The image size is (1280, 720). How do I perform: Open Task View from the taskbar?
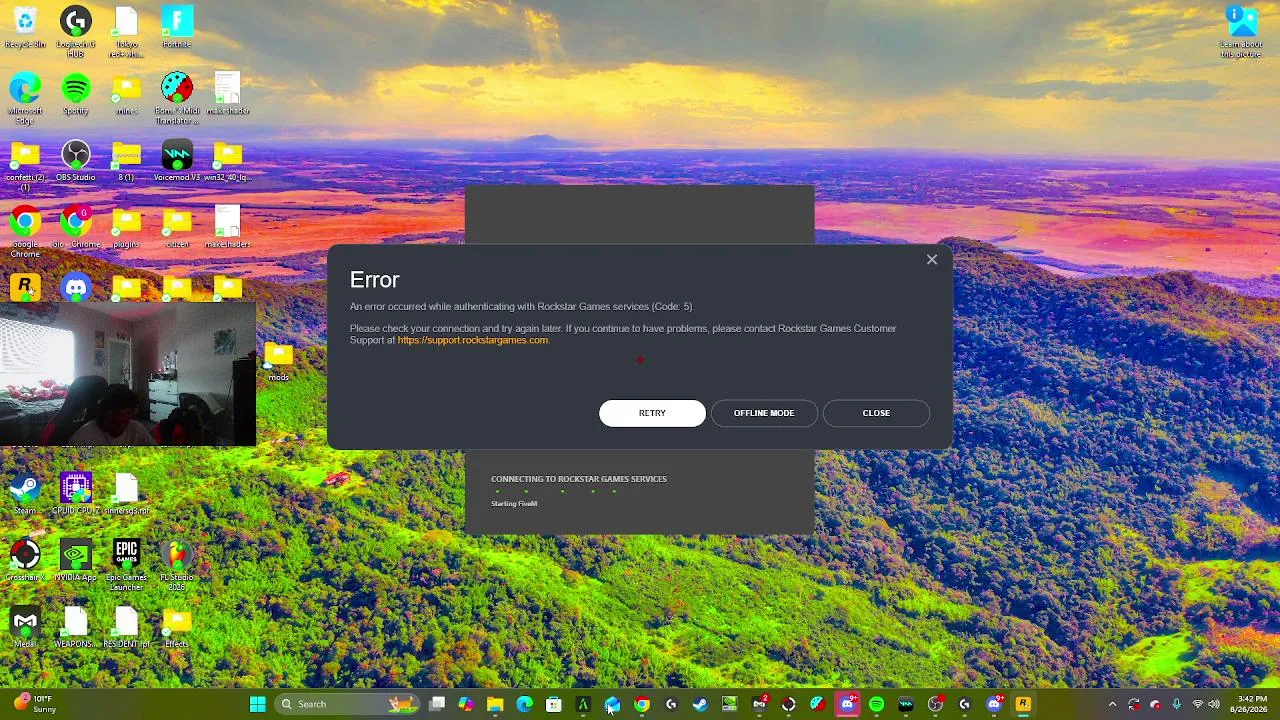point(437,704)
